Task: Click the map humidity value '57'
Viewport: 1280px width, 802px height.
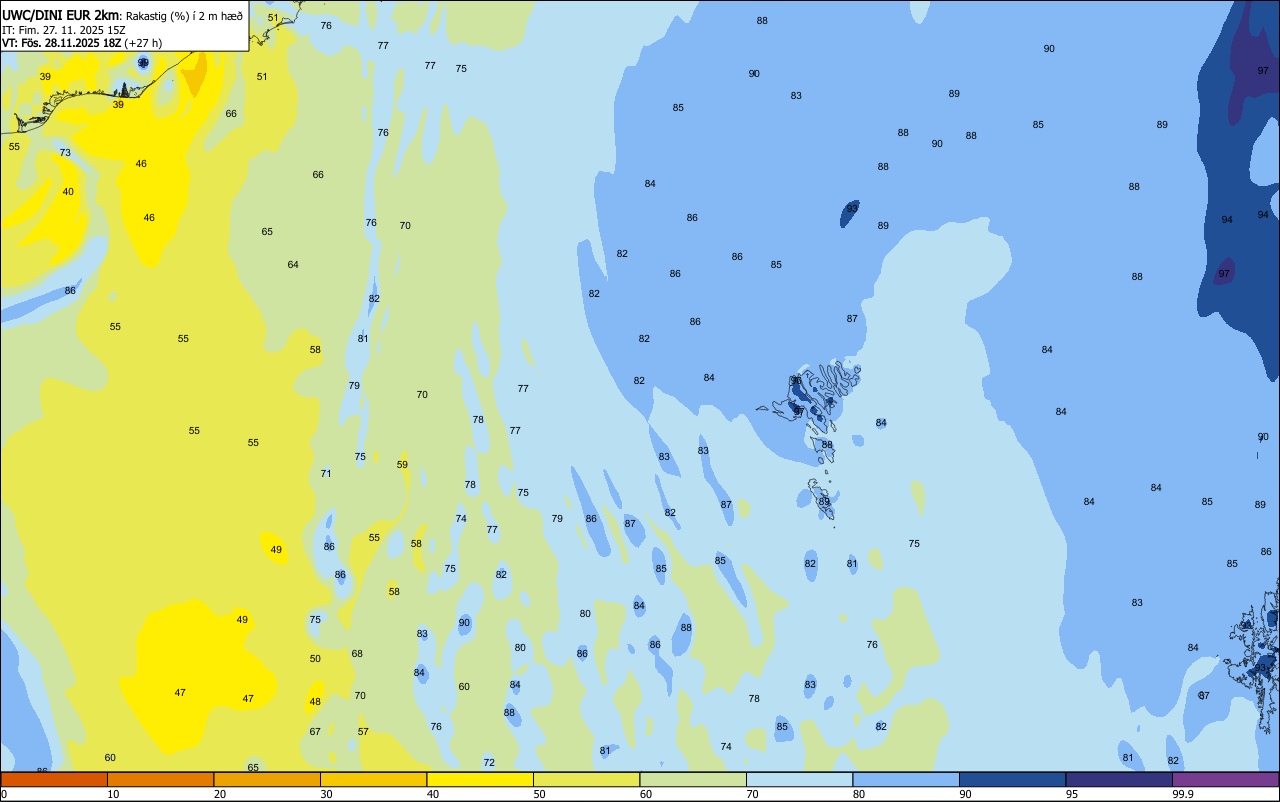Action: [x=363, y=731]
